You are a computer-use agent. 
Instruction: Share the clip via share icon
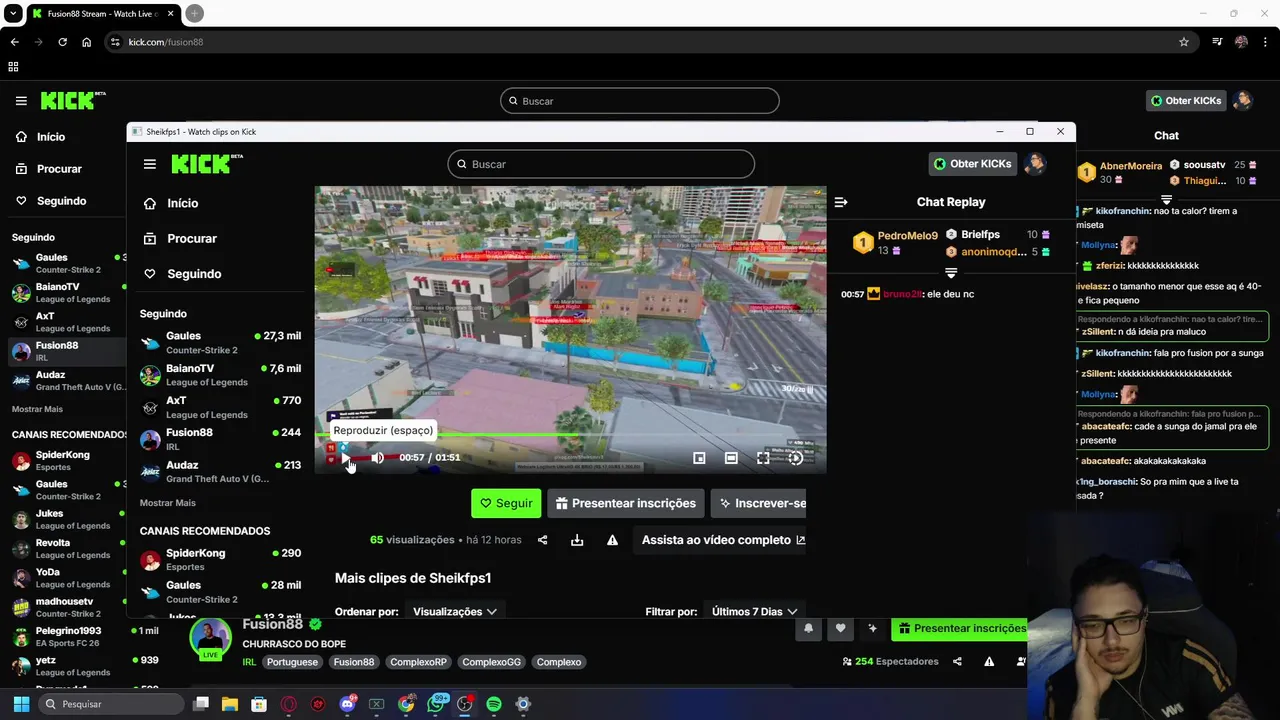(x=542, y=540)
